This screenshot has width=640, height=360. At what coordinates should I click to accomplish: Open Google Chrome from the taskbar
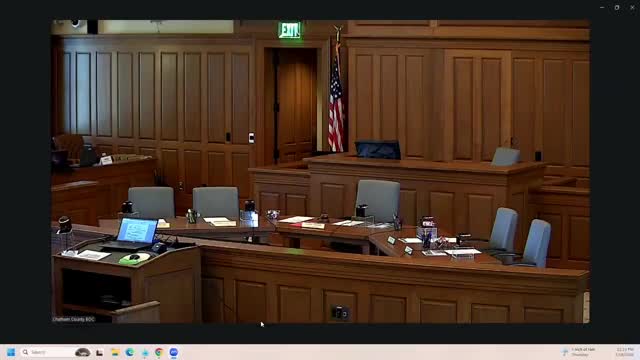pos(159,352)
